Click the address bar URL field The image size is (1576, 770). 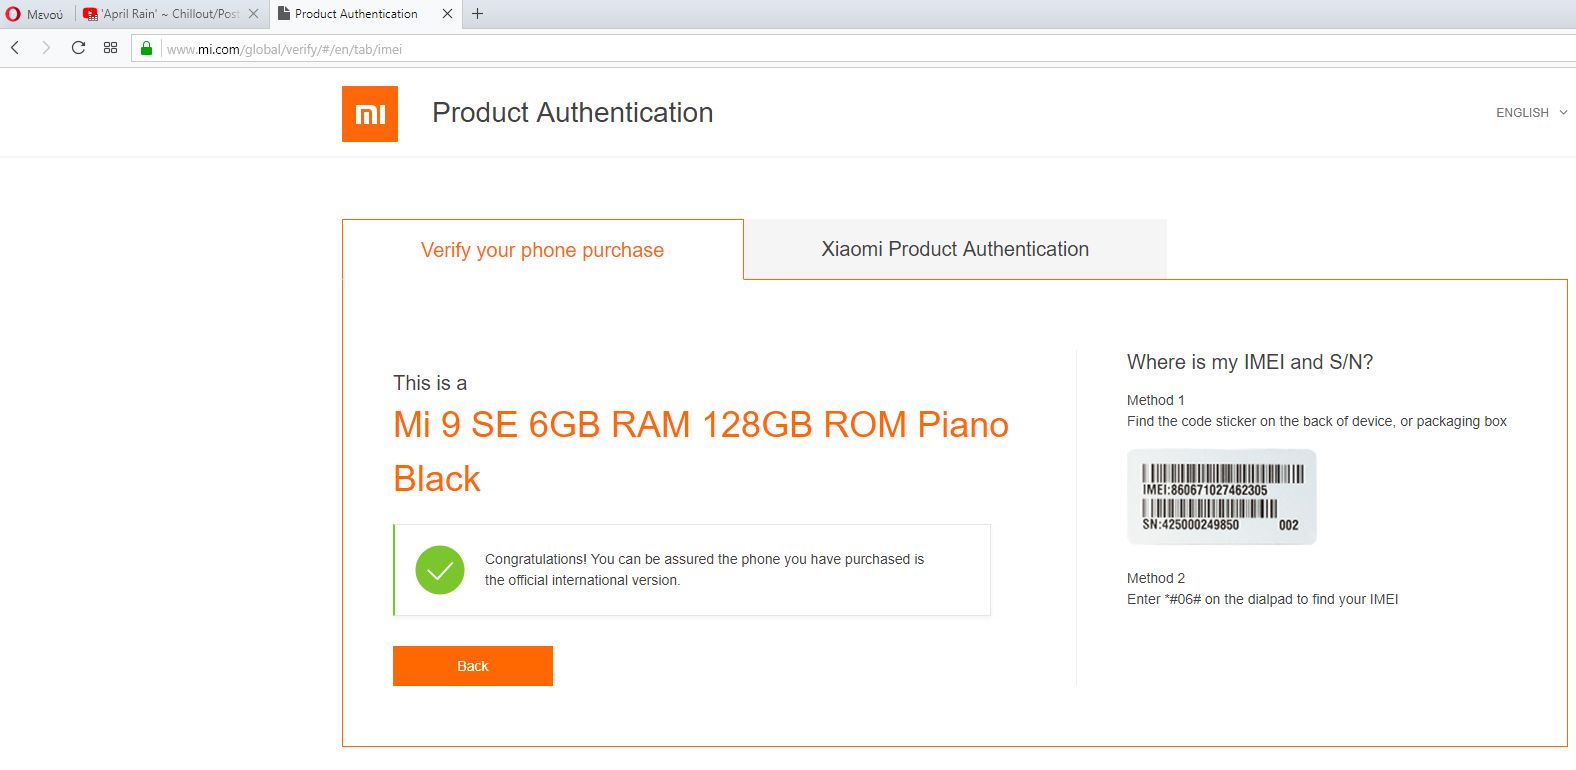(x=800, y=49)
